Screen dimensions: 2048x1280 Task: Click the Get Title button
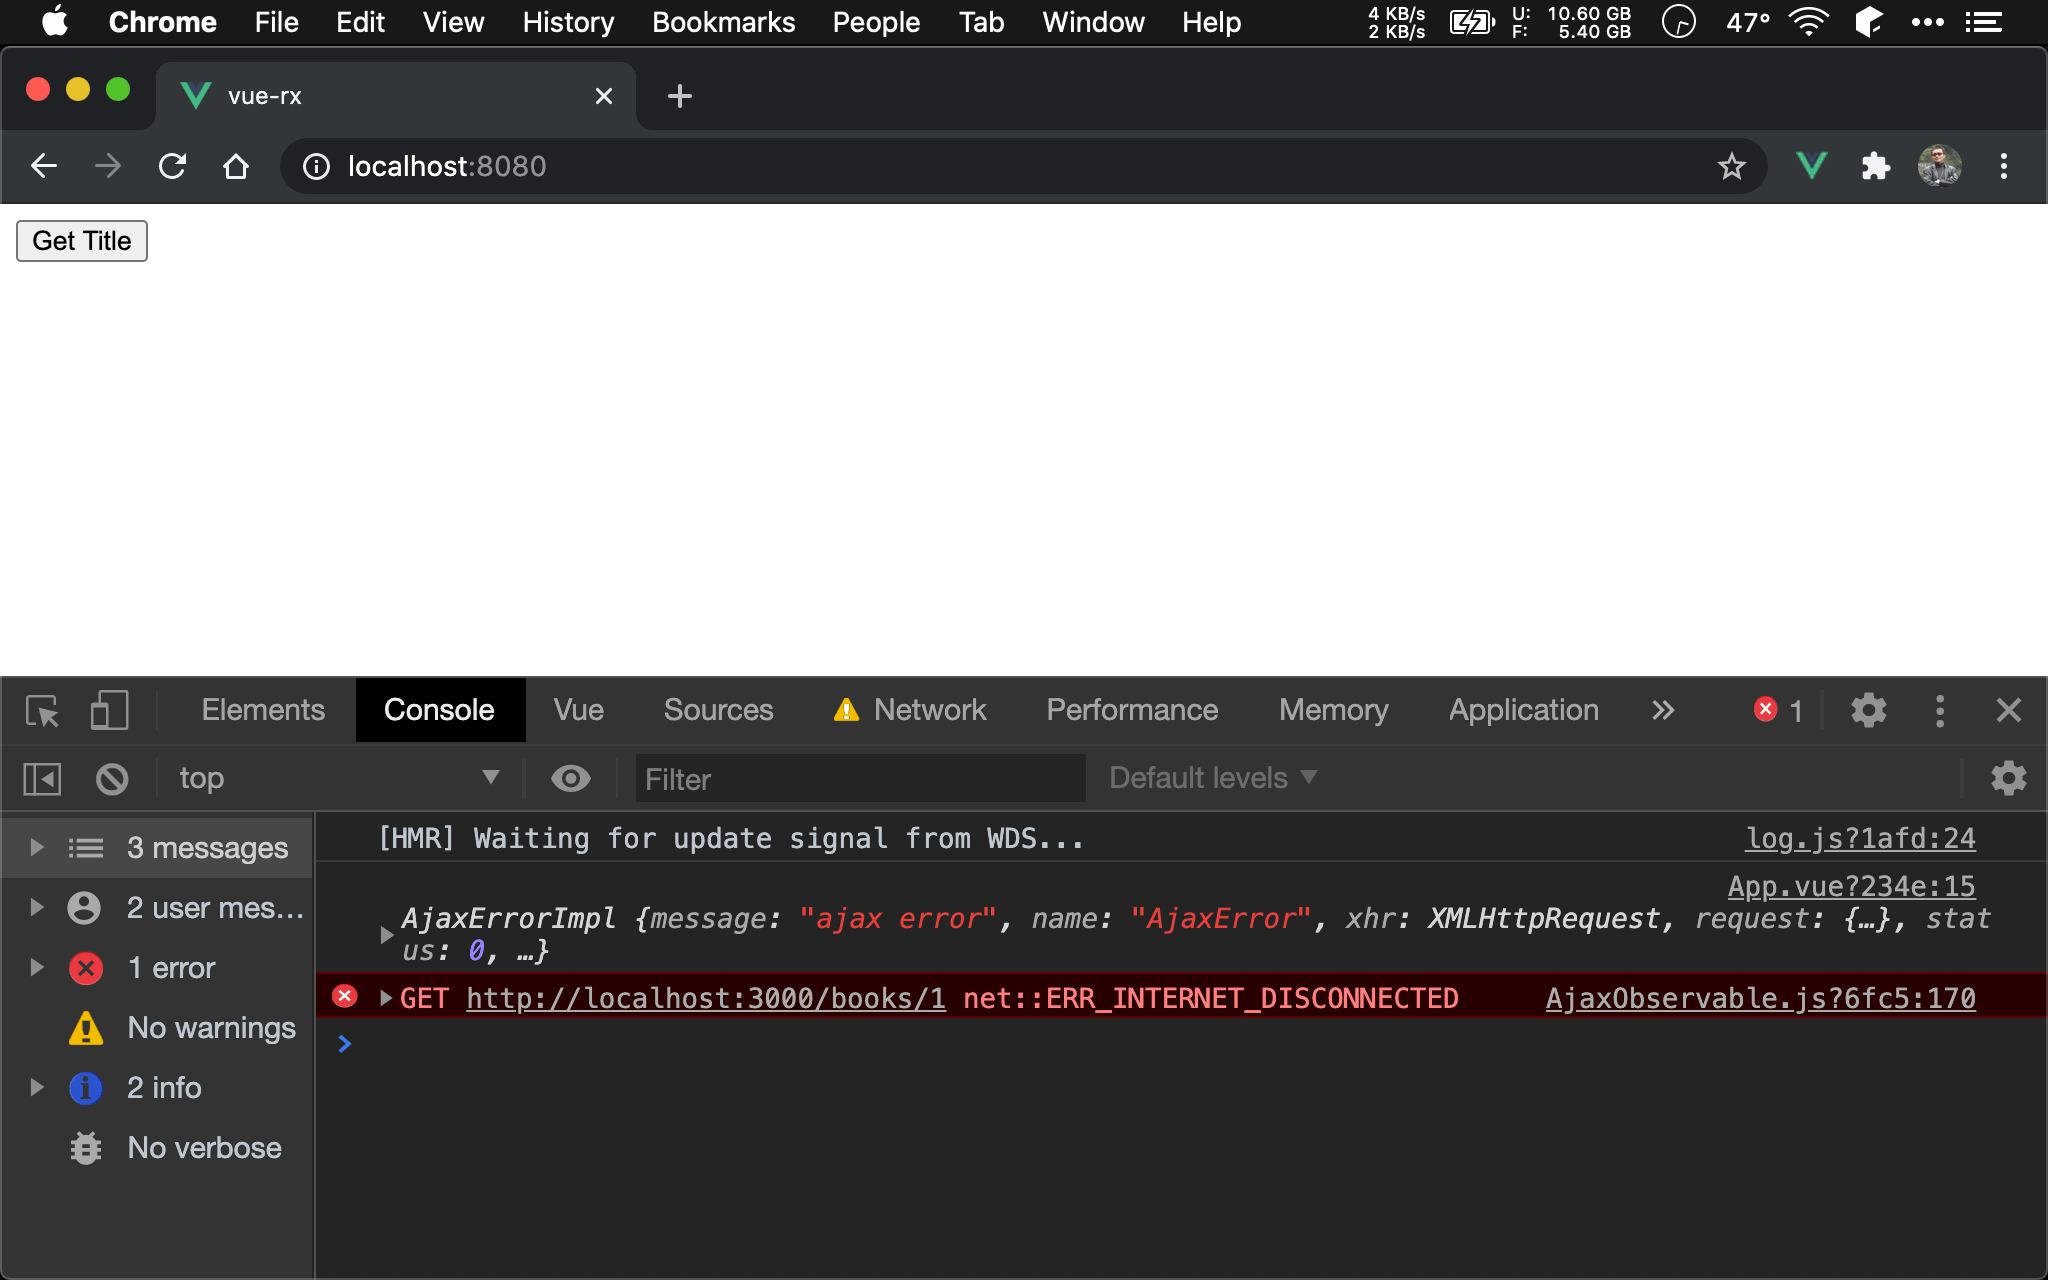point(81,240)
